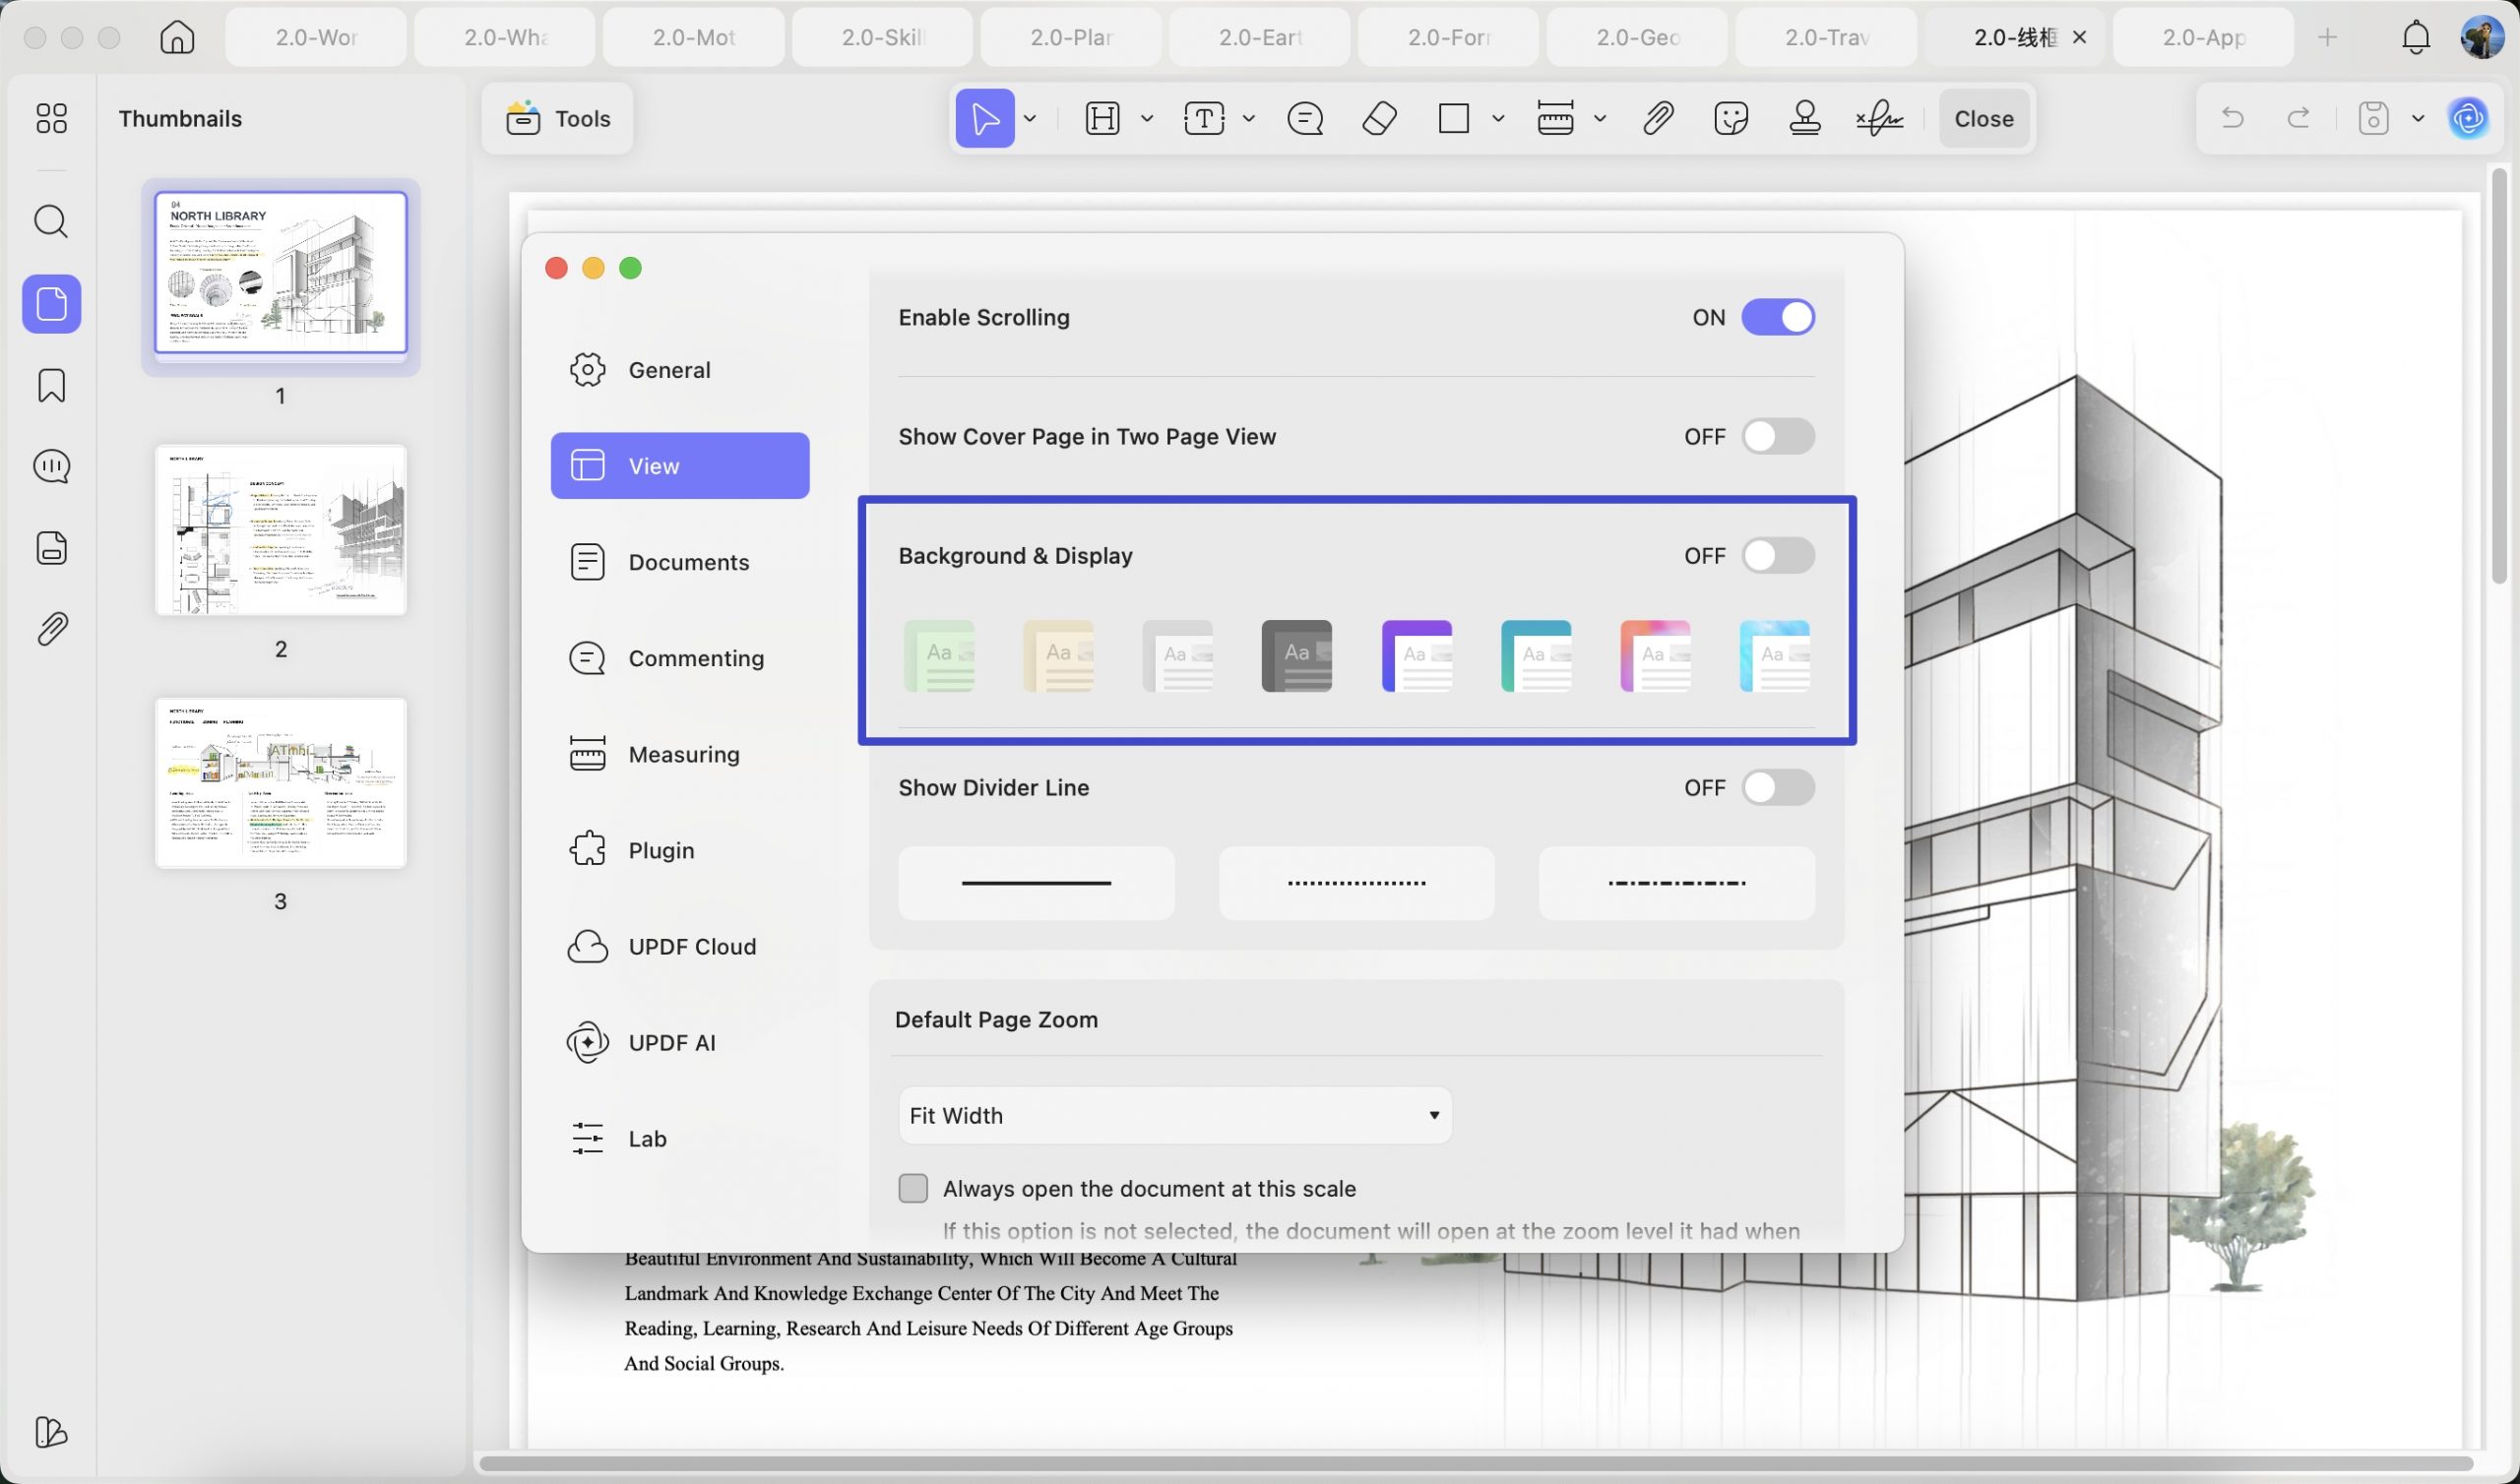This screenshot has width=2520, height=1484.
Task: Open the sticker tool
Action: click(x=1731, y=118)
